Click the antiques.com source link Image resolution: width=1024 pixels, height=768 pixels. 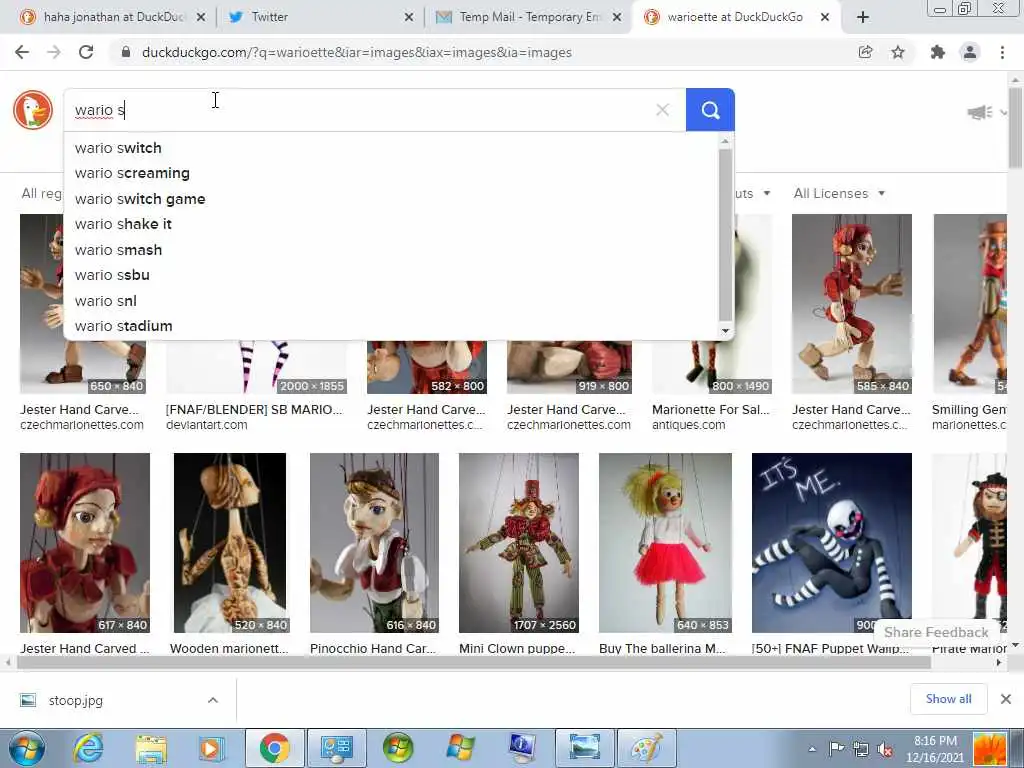tap(688, 425)
